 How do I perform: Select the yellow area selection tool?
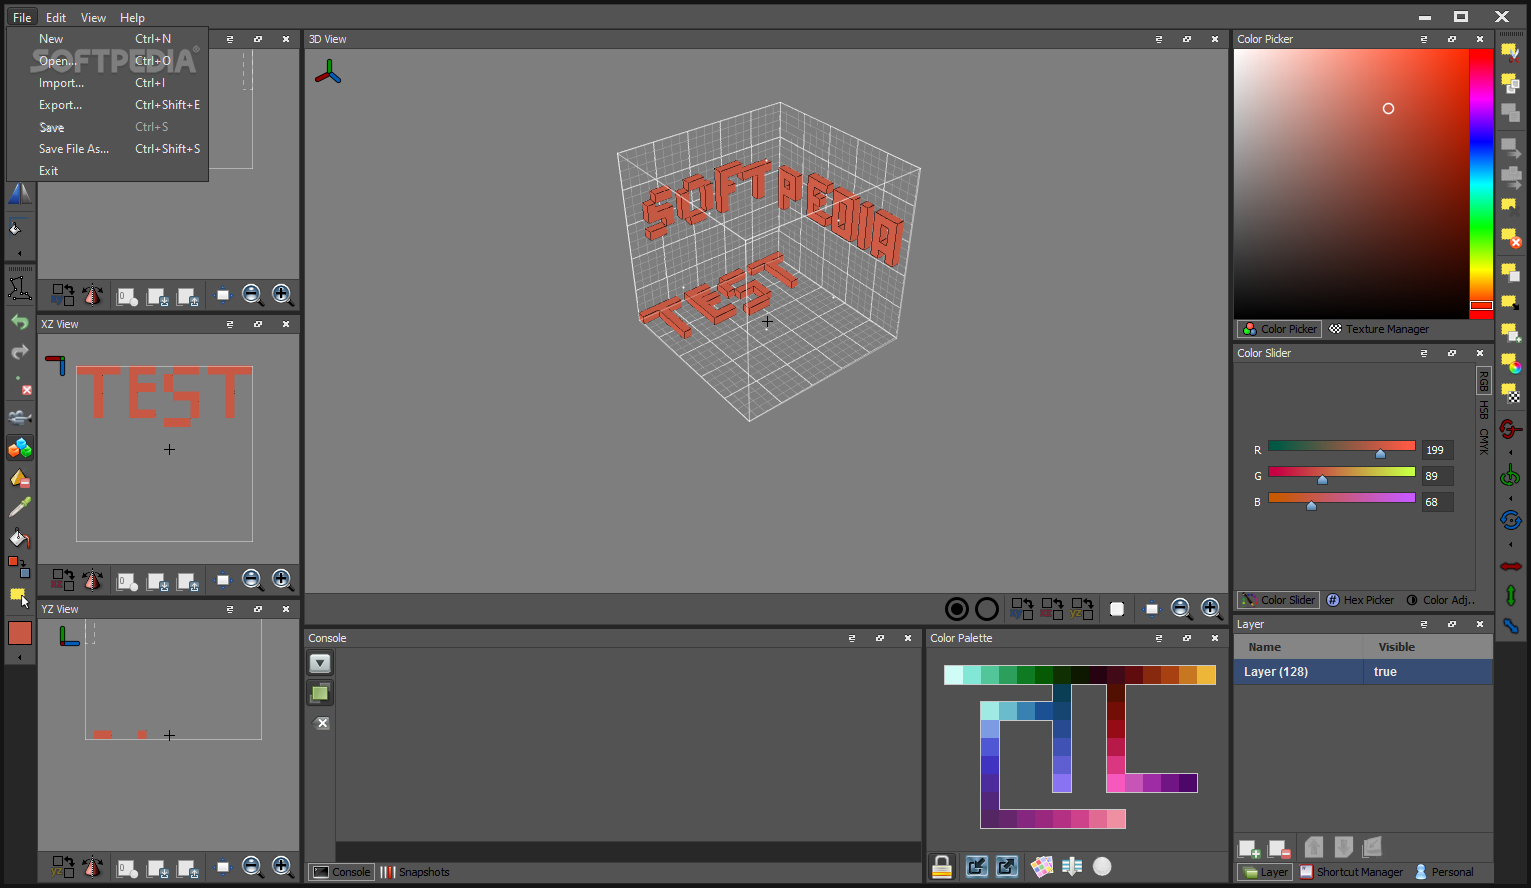click(x=19, y=597)
